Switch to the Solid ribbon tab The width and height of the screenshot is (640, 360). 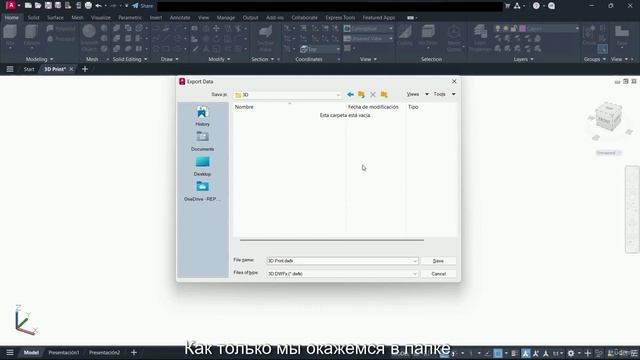33,18
